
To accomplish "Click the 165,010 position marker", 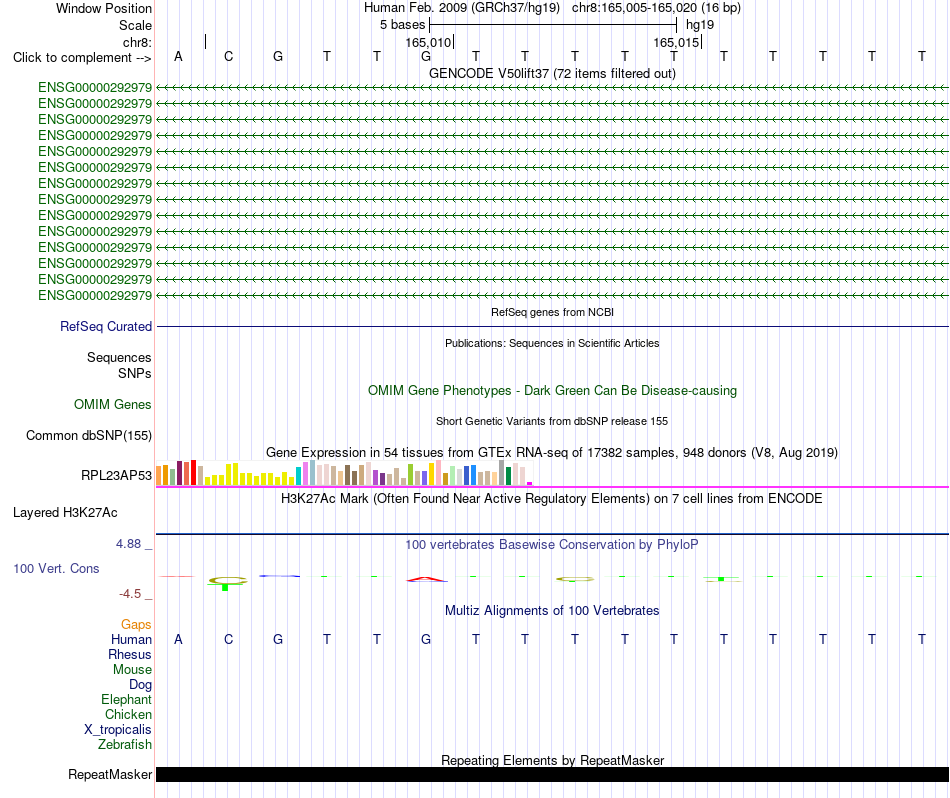I will tap(428, 42).
